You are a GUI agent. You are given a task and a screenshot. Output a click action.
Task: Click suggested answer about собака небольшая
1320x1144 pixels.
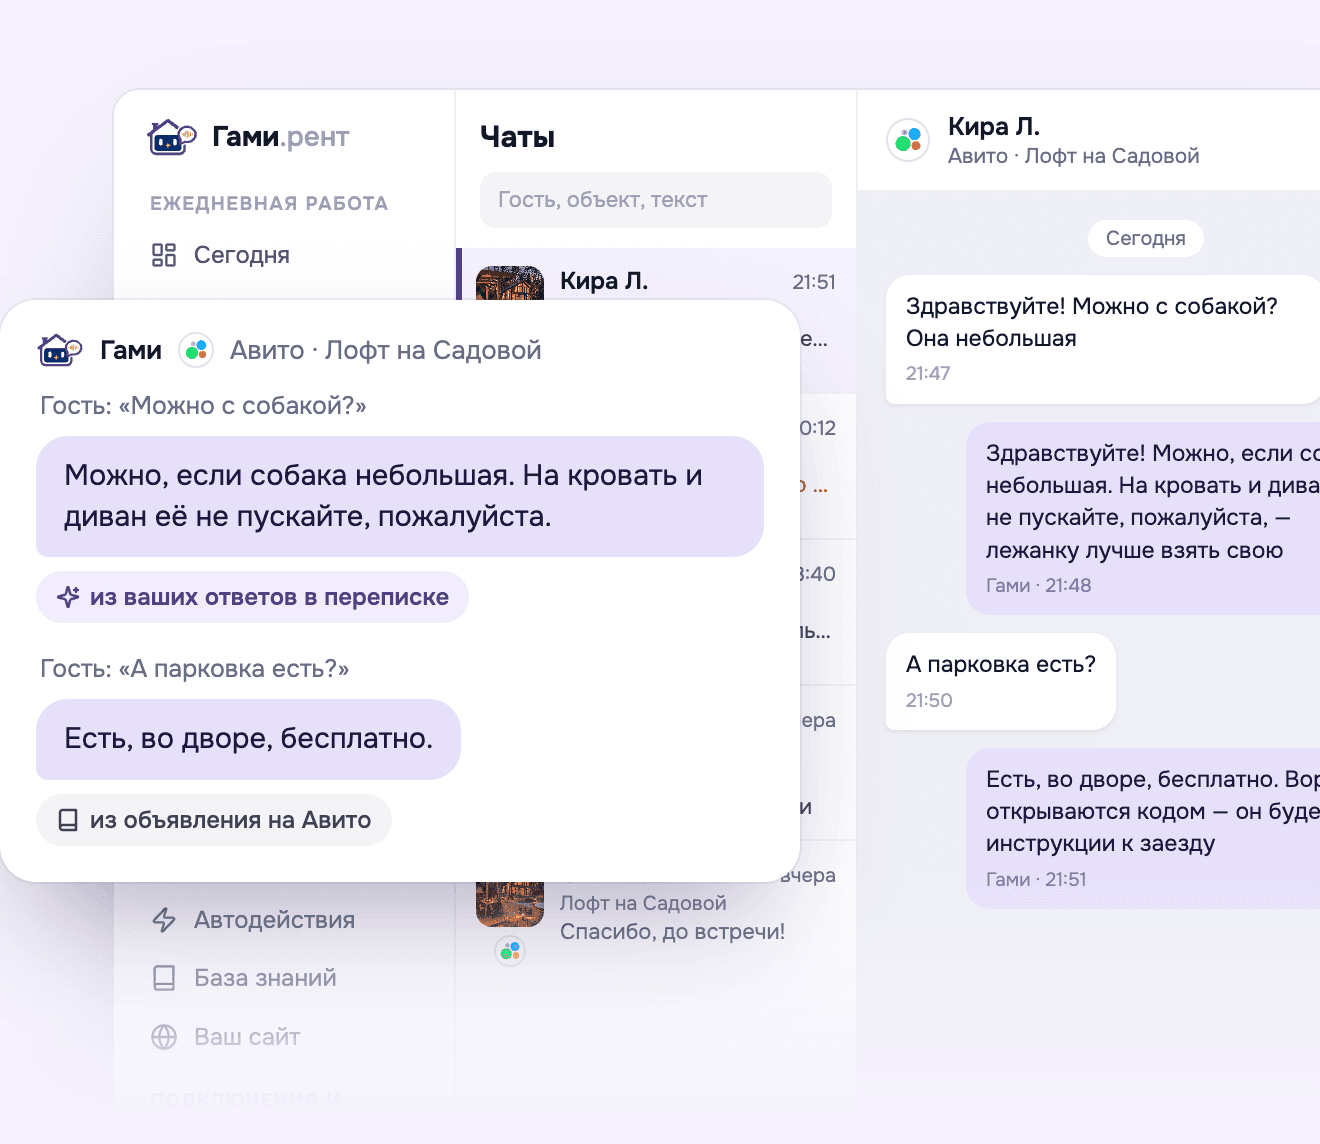pyautogui.click(x=400, y=496)
